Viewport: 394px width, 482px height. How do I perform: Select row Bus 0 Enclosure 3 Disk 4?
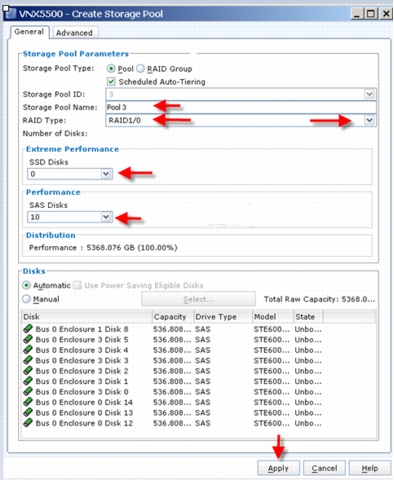(x=199, y=350)
